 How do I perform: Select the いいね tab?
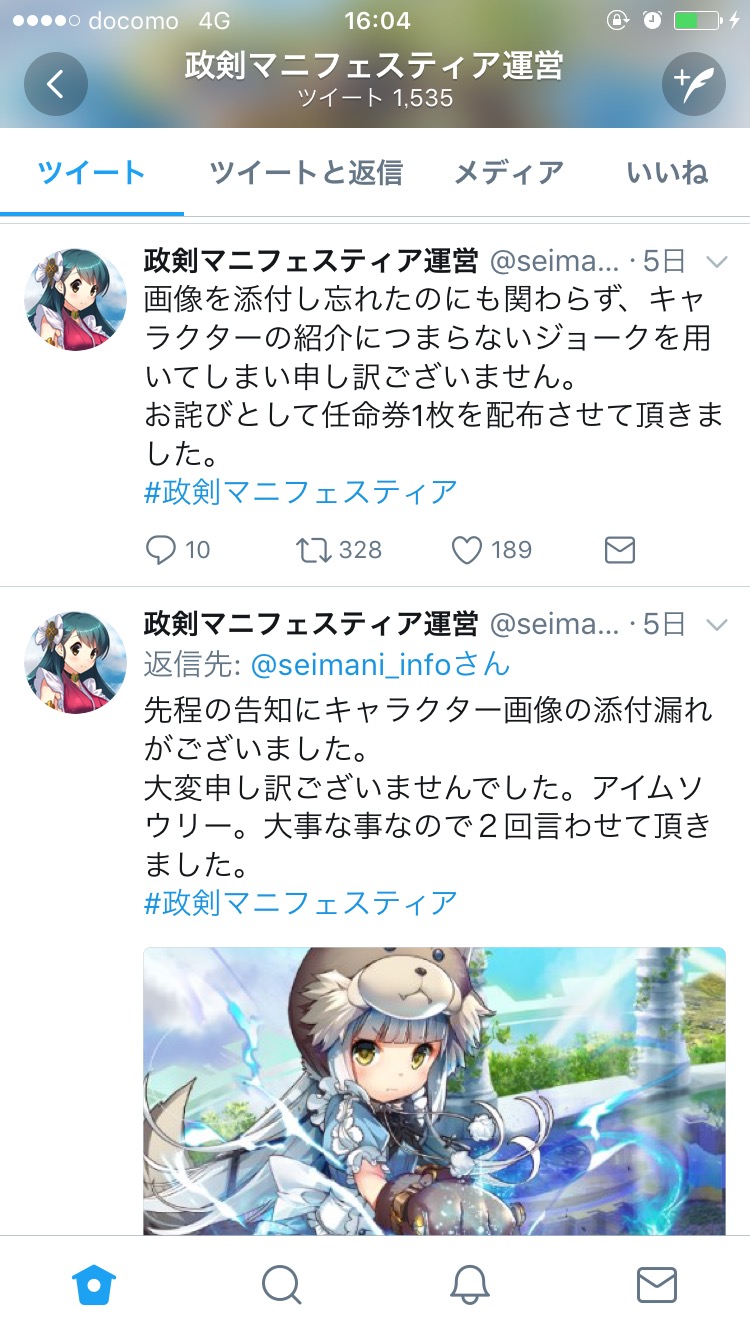[667, 173]
